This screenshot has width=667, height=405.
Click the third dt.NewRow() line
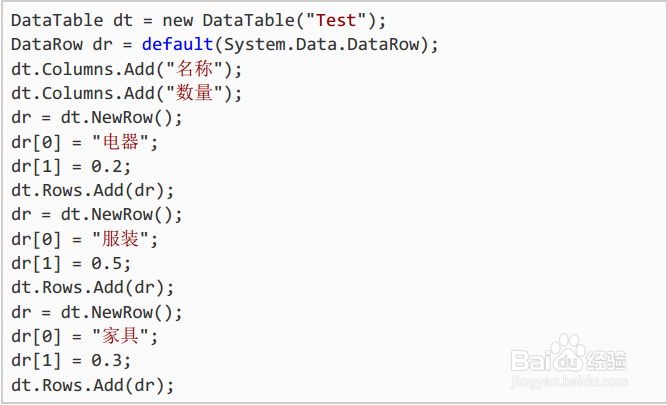point(97,313)
